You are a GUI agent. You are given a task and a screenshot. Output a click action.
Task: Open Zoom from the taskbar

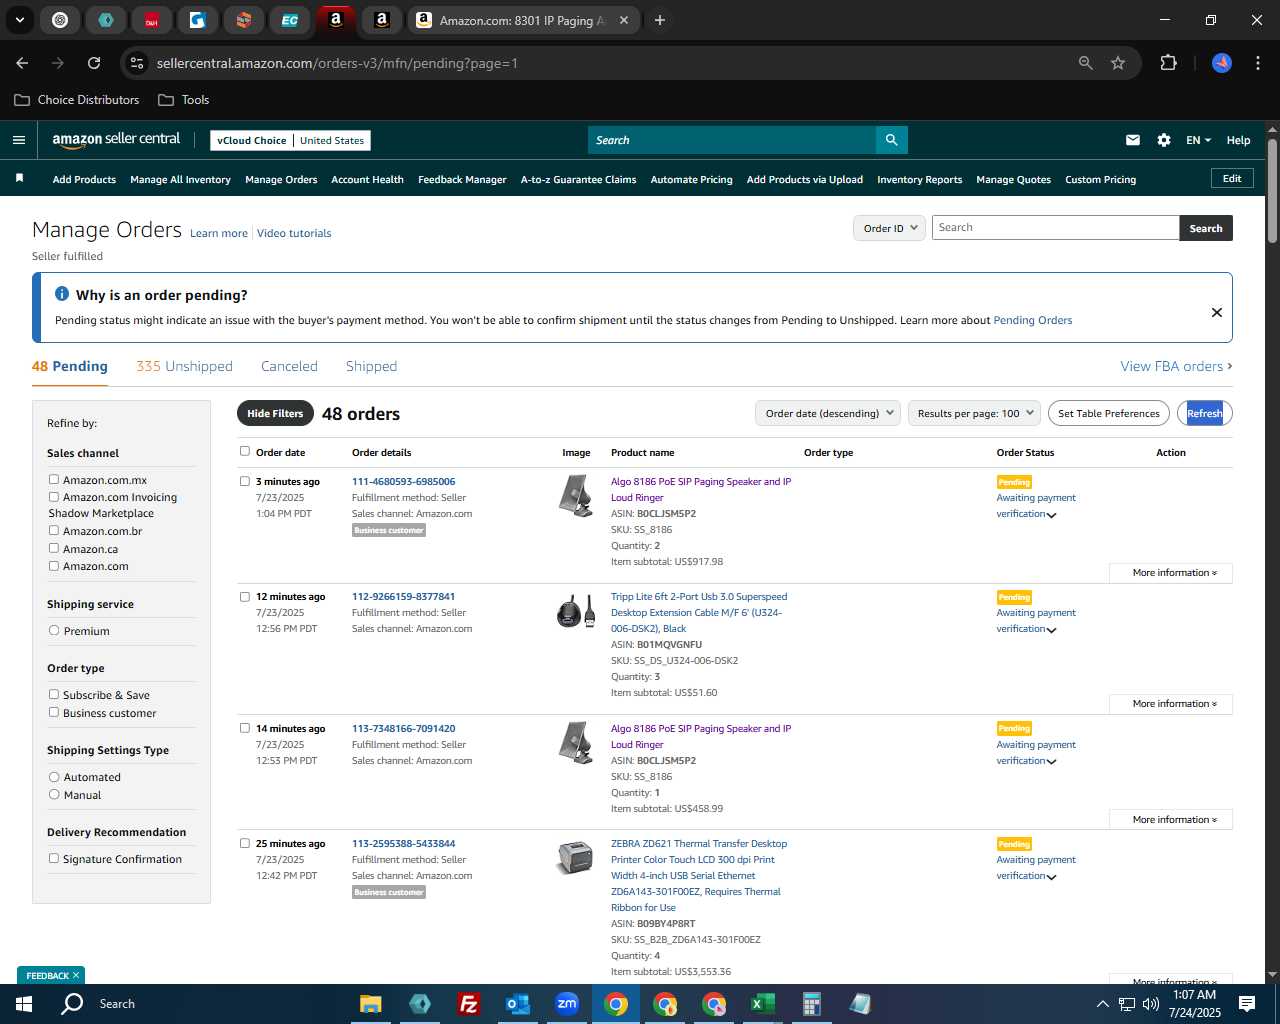(x=567, y=1004)
